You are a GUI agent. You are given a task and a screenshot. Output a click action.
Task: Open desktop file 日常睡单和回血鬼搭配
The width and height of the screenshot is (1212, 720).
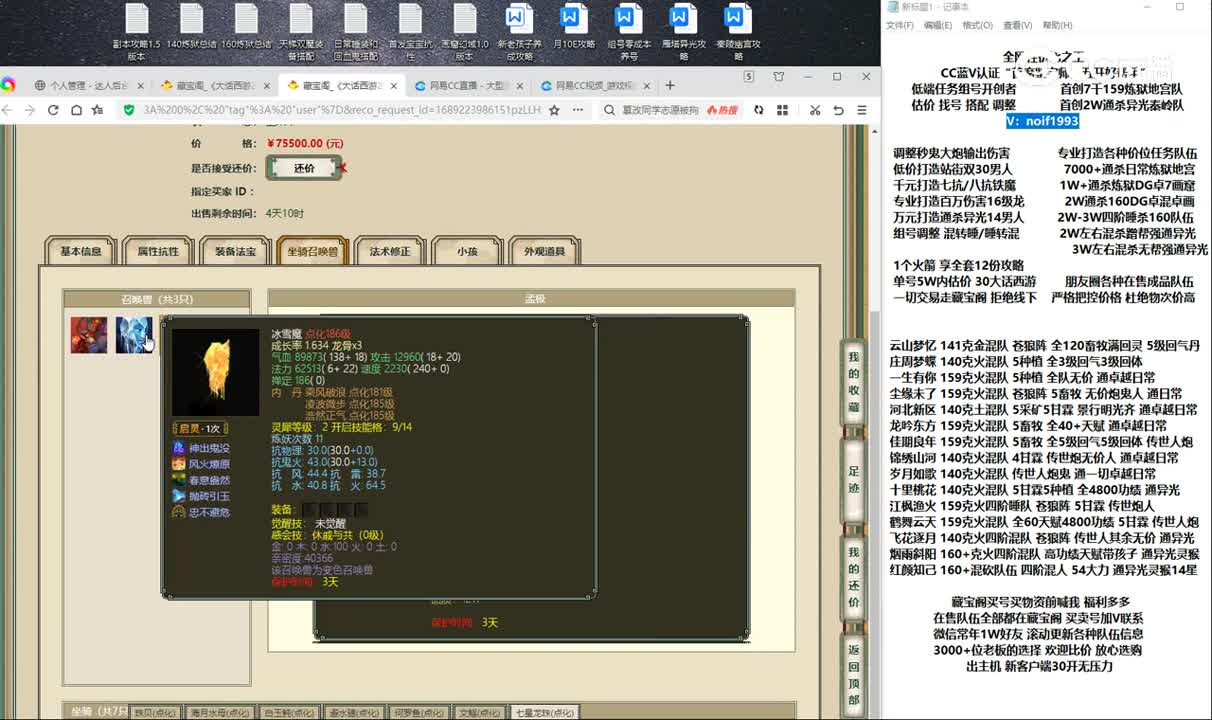point(355,31)
